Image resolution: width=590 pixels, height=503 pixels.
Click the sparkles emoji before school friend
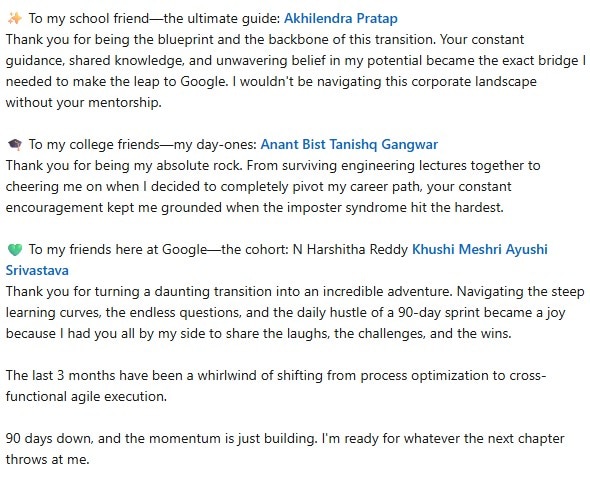coord(15,18)
